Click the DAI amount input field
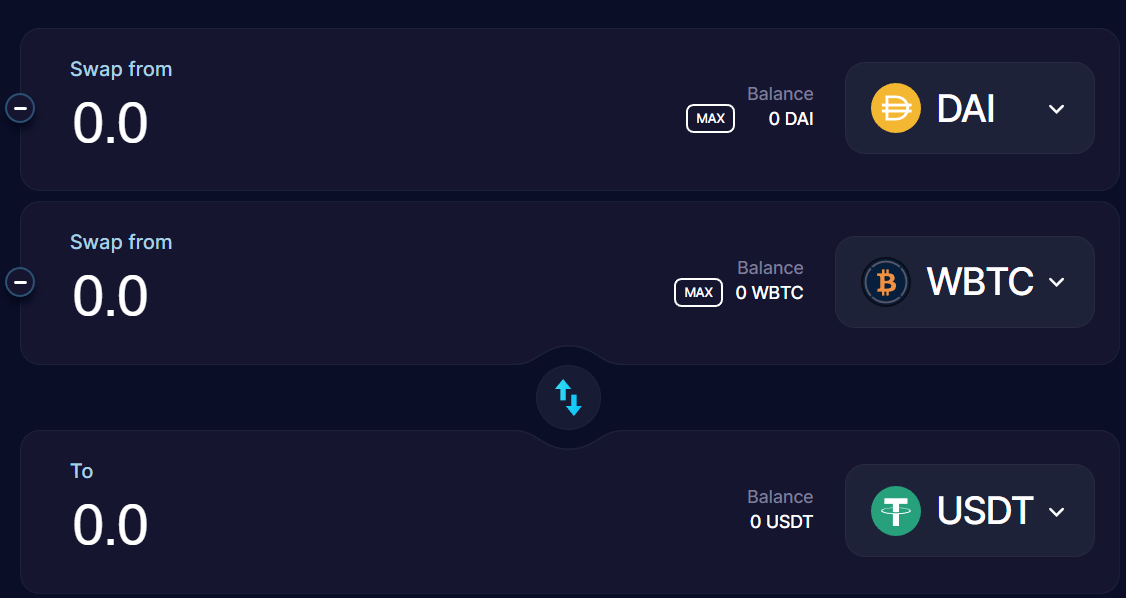The width and height of the screenshot is (1126, 598). pos(110,122)
